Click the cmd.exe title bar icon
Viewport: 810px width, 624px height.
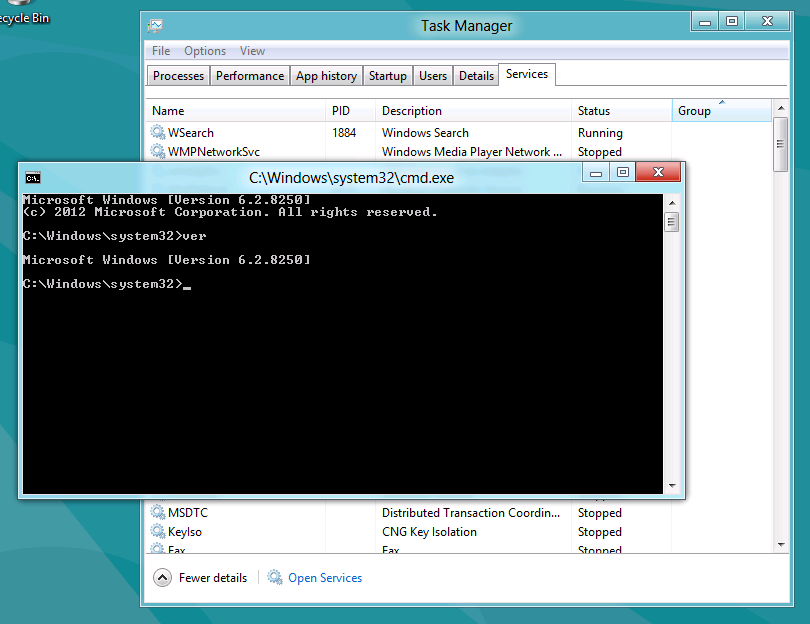coord(33,178)
